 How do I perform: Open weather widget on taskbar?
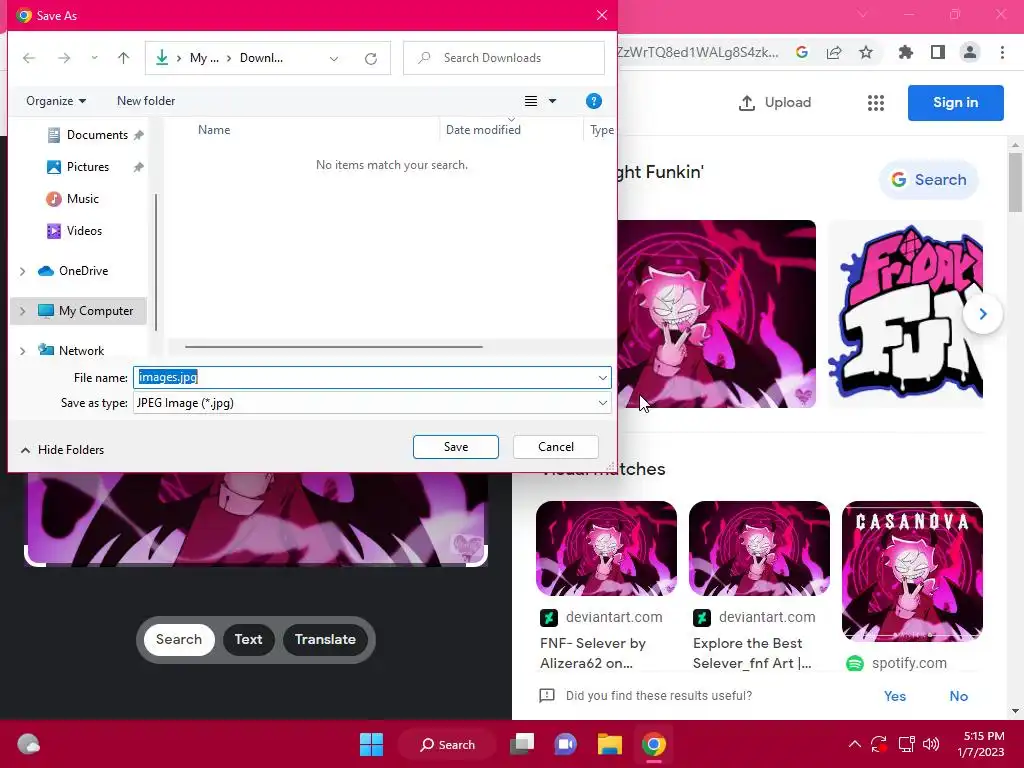[28, 744]
